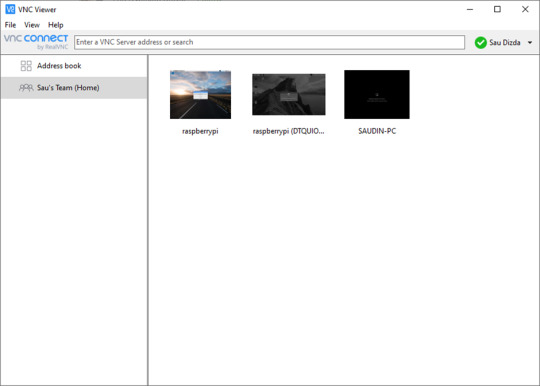
Task: Open the View menu
Action: 32,25
